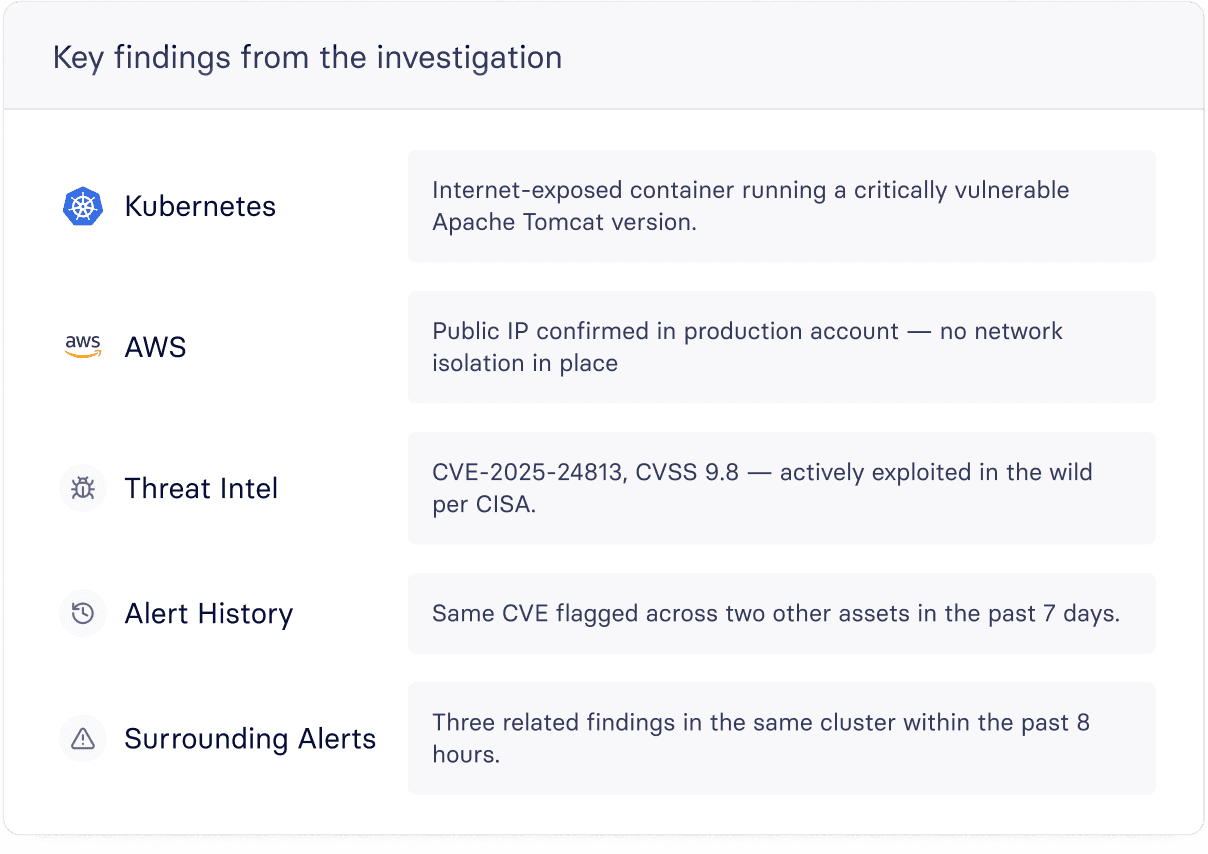The height and width of the screenshot is (854, 1208).
Task: Click the per CISA text
Action: pos(484,504)
